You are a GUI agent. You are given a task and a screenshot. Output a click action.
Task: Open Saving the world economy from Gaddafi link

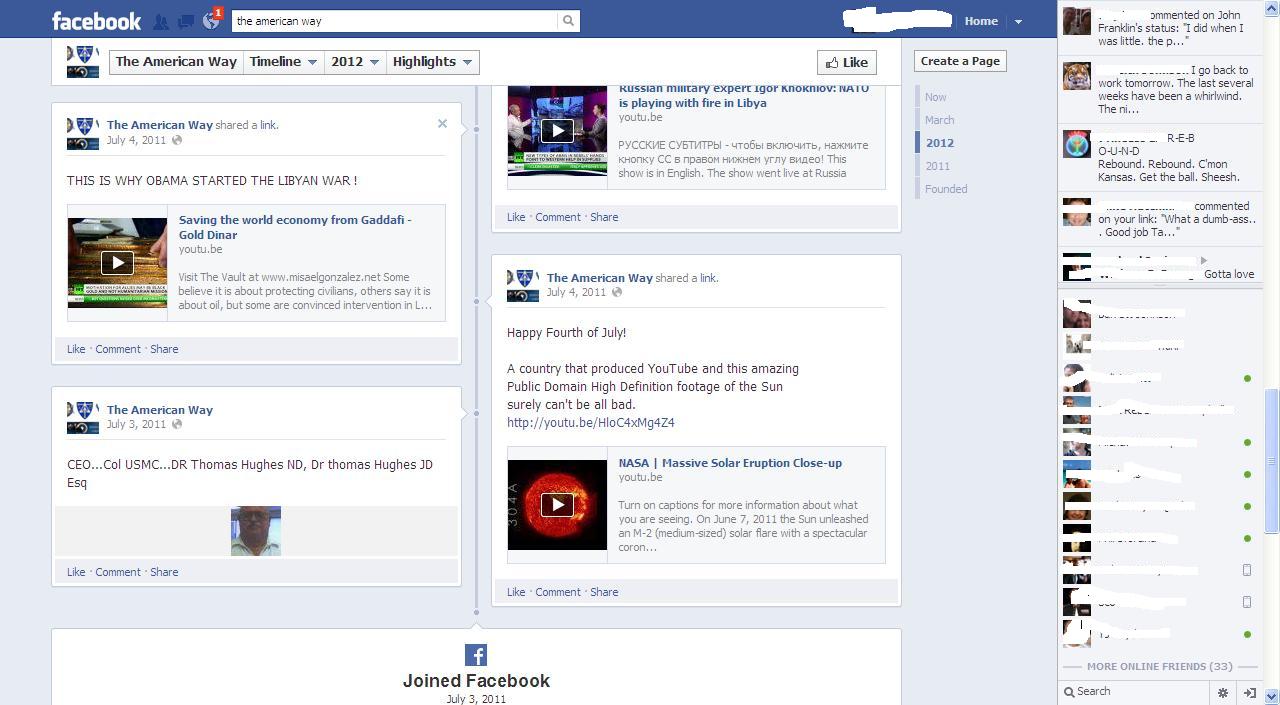295,227
